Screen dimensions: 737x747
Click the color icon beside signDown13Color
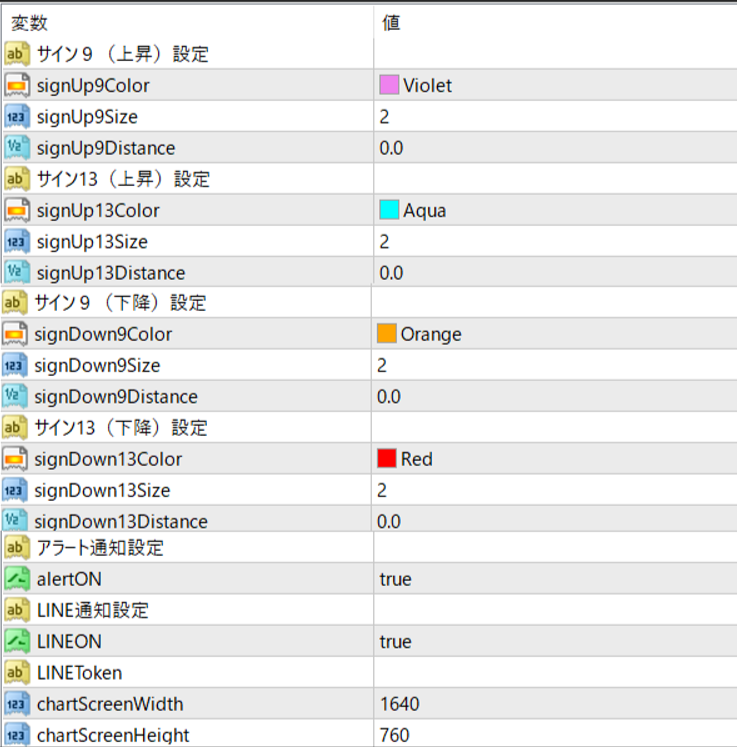point(15,459)
